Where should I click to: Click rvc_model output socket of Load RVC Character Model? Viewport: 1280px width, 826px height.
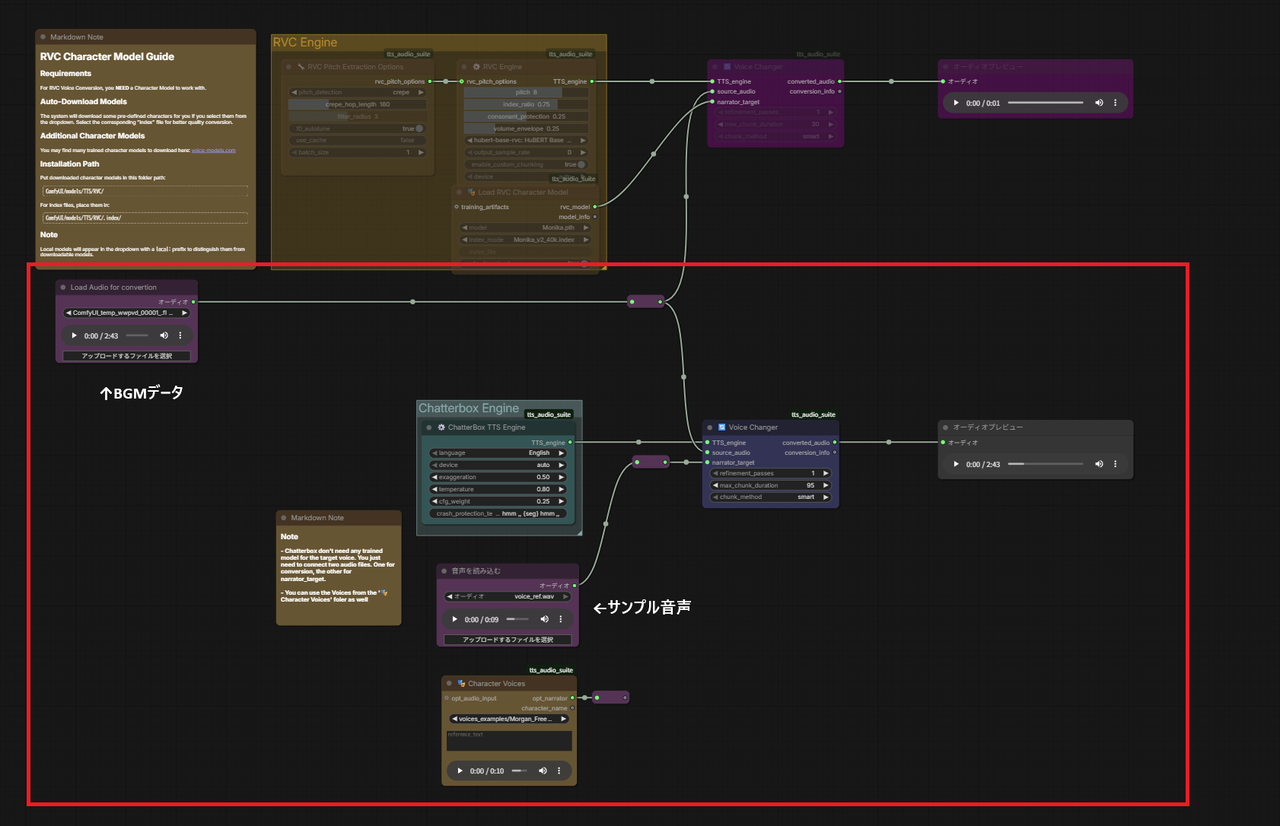pyautogui.click(x=595, y=207)
